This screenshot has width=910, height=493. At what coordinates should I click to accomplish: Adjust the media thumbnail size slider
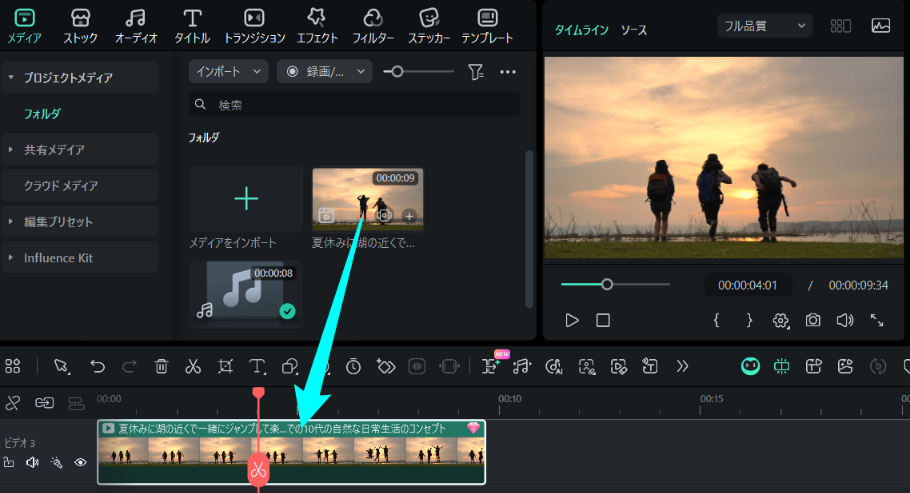[418, 71]
